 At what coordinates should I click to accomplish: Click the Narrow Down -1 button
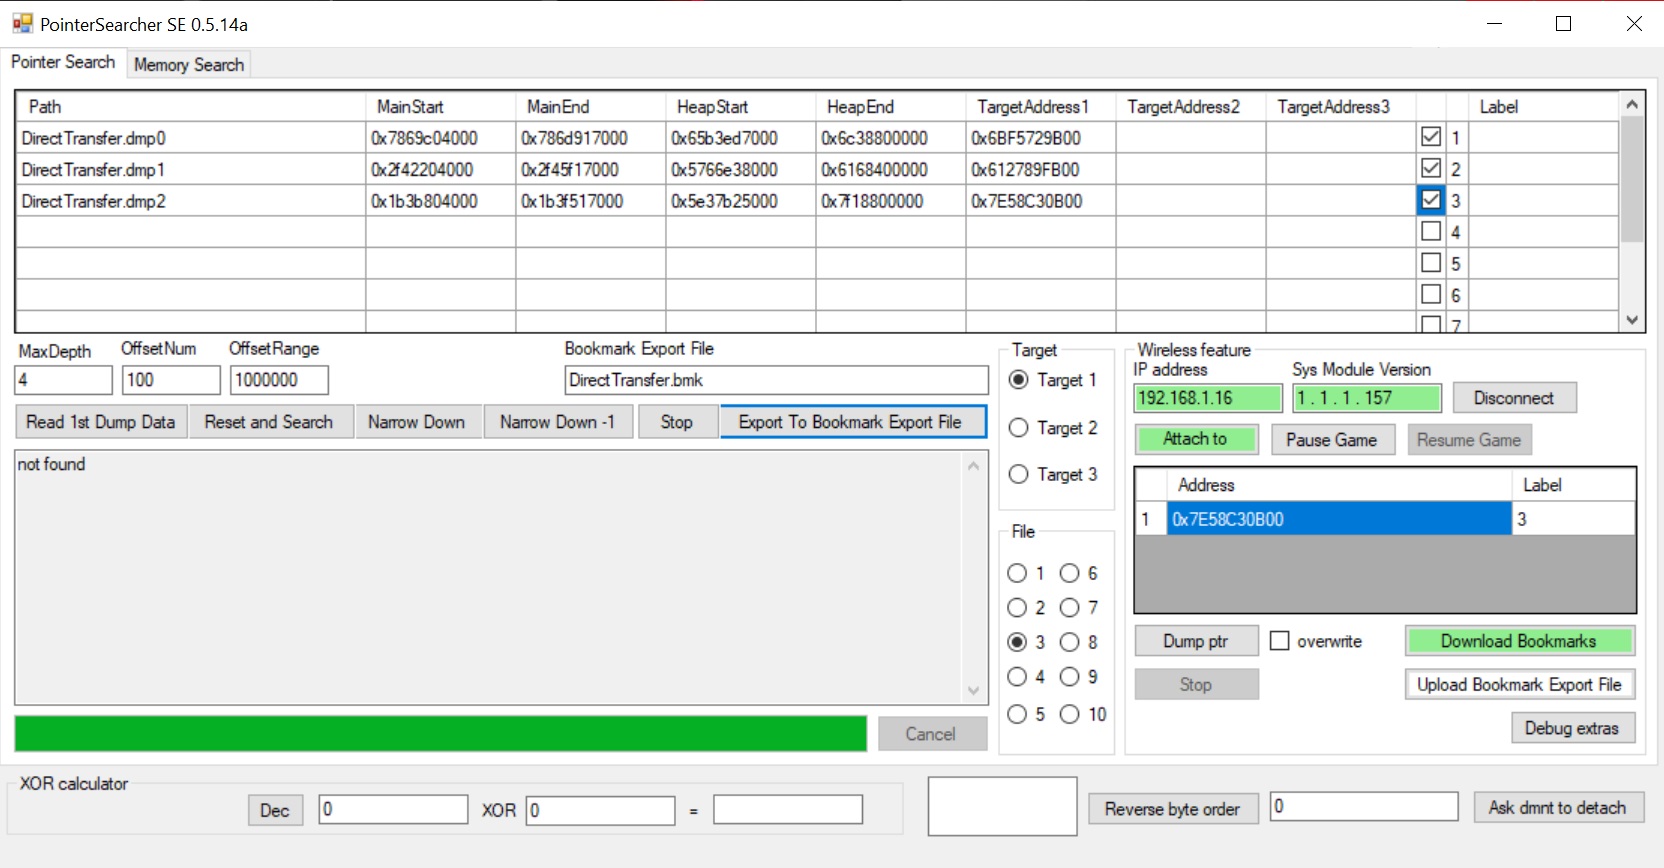pyautogui.click(x=557, y=422)
